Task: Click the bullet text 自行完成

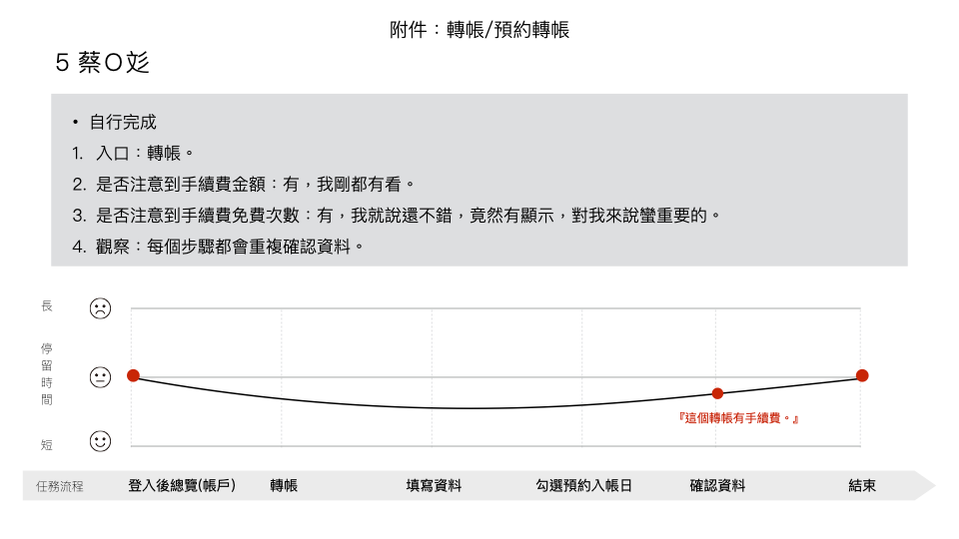Action: click(x=123, y=122)
